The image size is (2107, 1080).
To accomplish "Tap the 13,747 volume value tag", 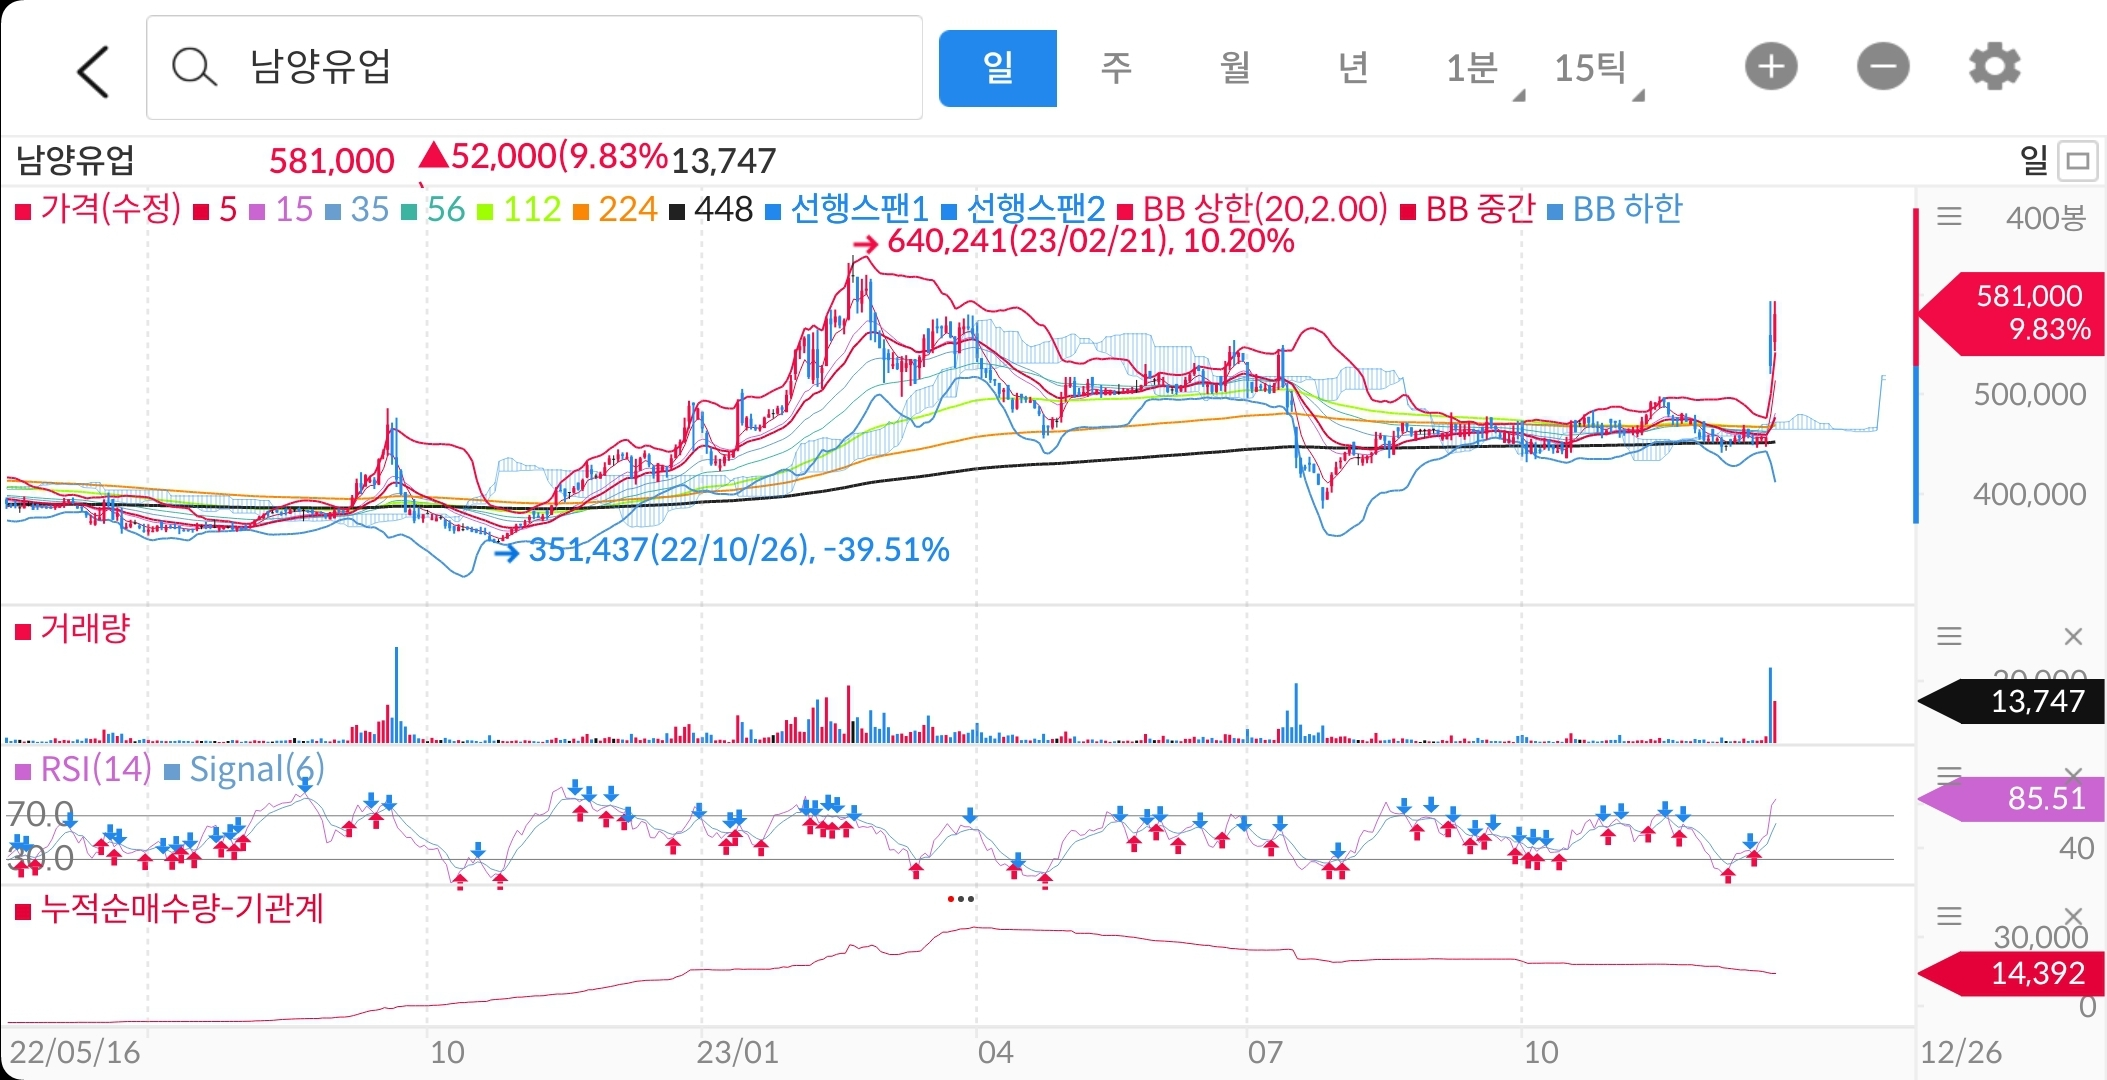I will click(x=2012, y=701).
